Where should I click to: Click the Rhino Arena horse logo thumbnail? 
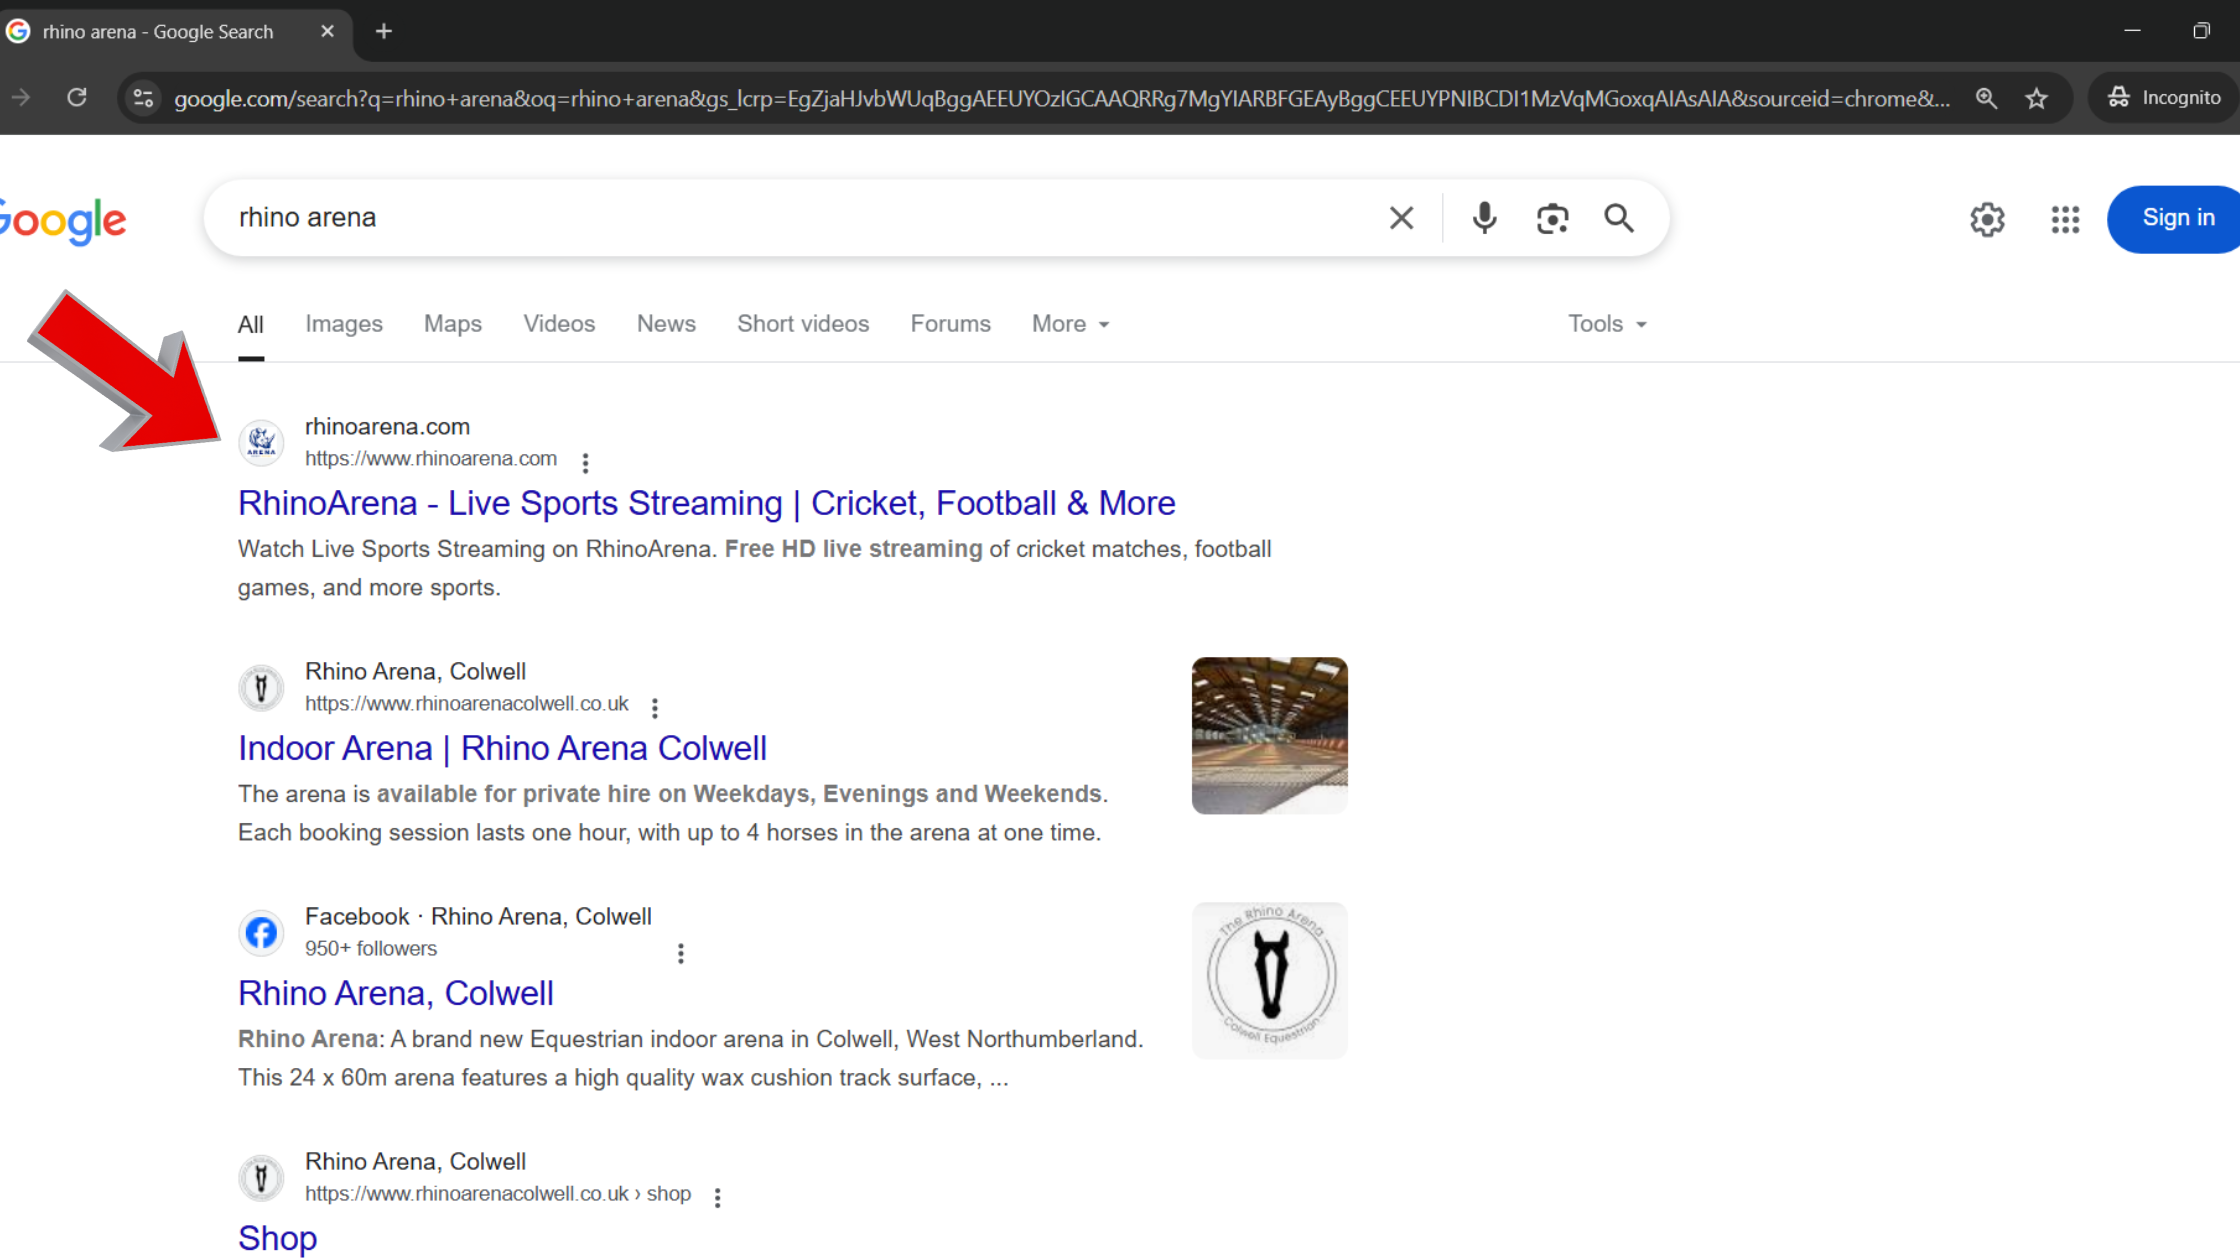coord(1269,980)
